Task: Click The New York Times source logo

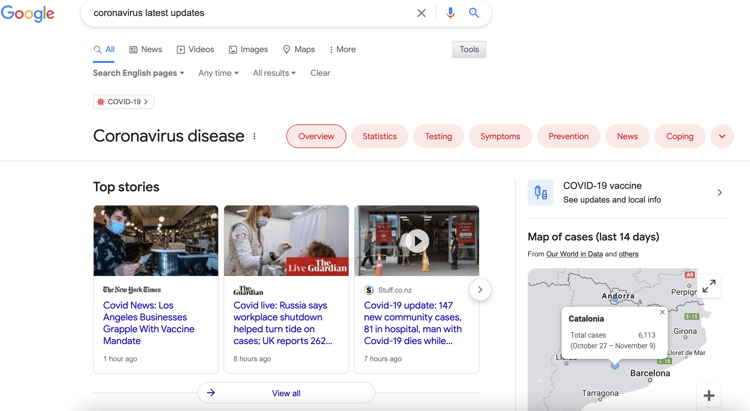Action: (132, 289)
